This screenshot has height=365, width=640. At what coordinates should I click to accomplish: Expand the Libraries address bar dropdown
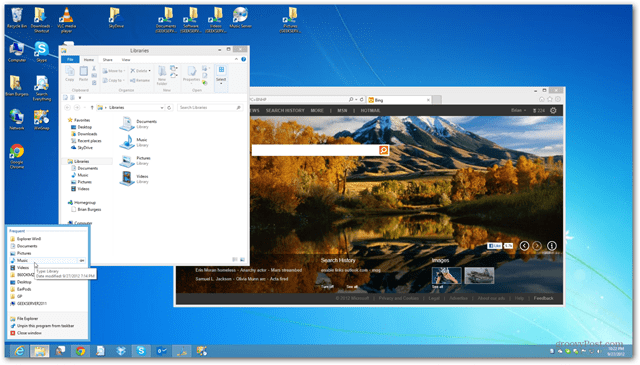tap(162, 107)
